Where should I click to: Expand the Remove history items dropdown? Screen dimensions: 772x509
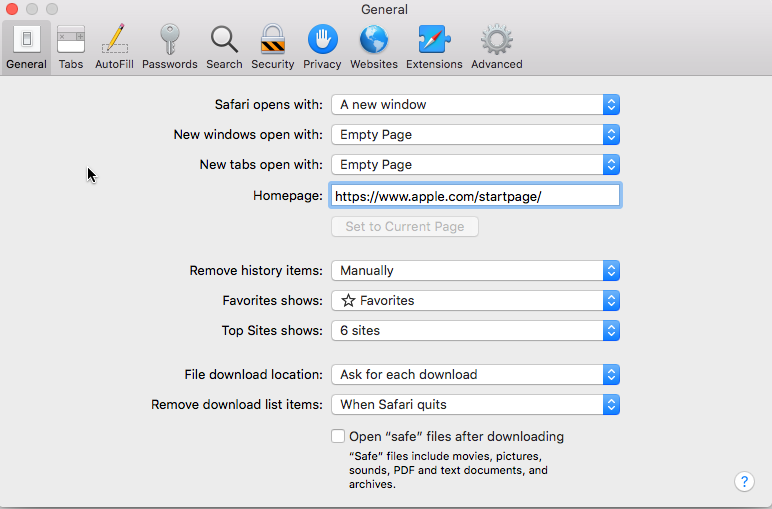click(475, 270)
